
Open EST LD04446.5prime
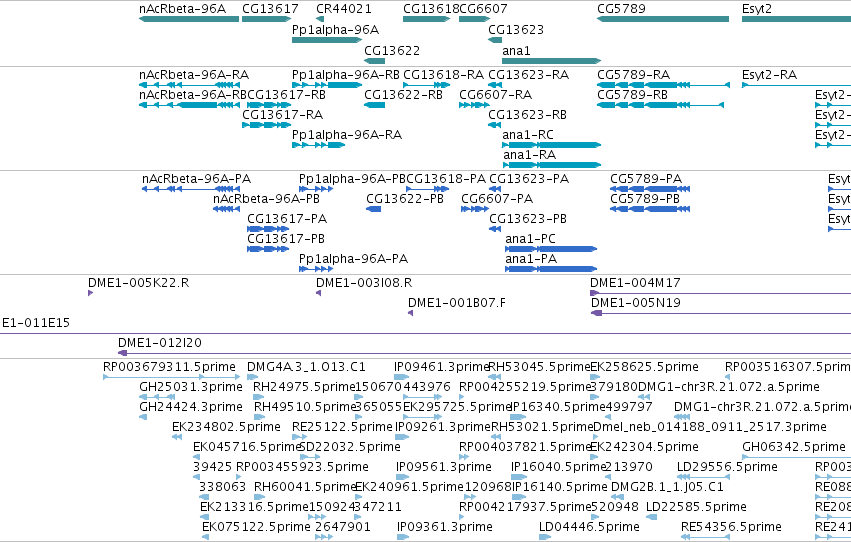click(545, 537)
